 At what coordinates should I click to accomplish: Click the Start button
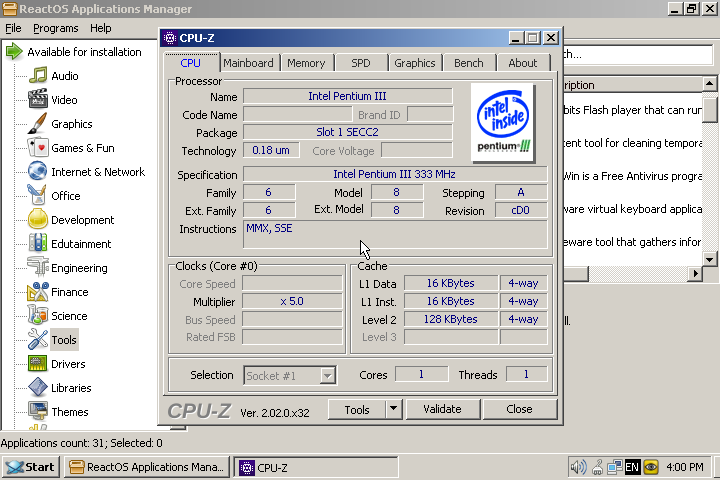point(31,467)
